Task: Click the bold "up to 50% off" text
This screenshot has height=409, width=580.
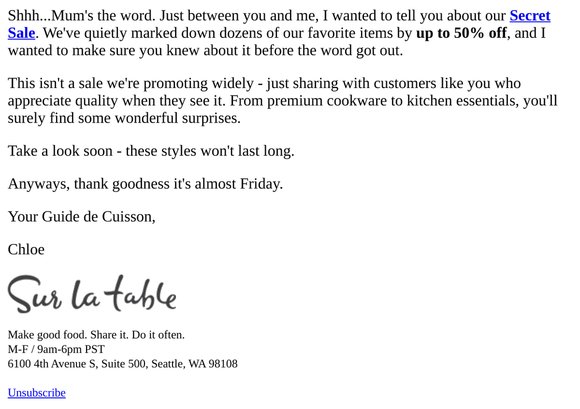Action: pos(461,33)
